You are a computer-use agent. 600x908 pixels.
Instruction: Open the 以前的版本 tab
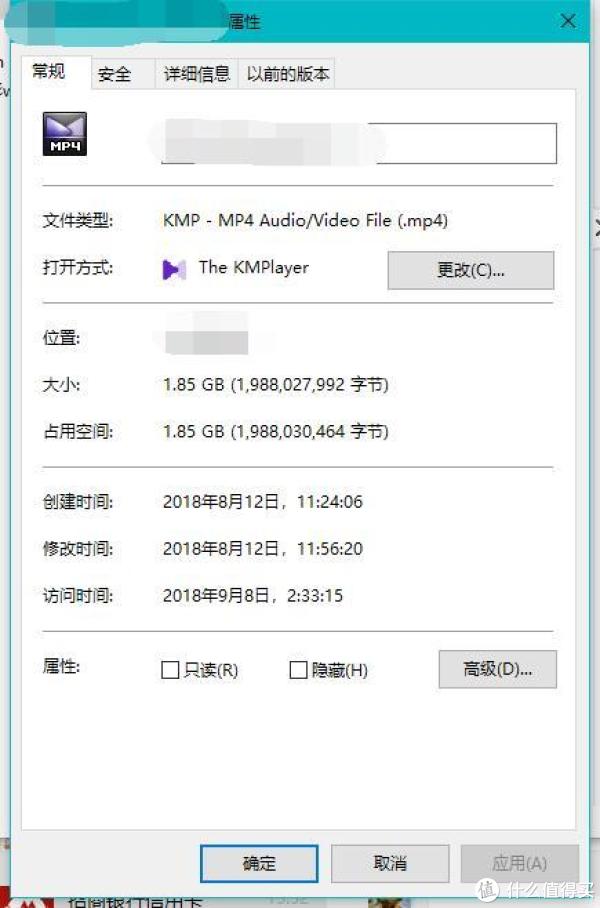coord(288,74)
